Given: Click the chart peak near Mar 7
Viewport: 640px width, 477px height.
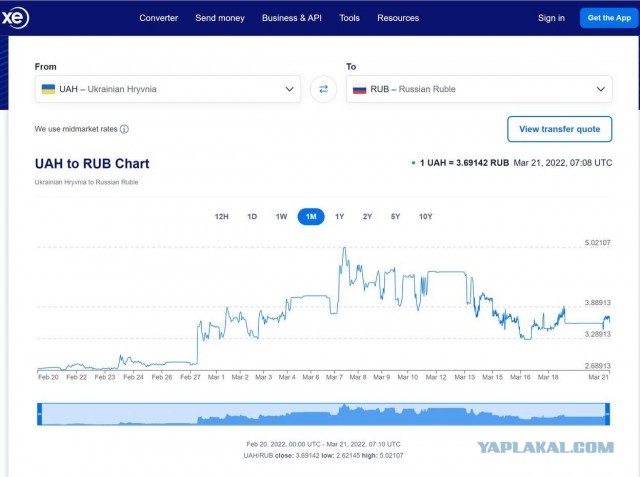Looking at the screenshot, I should click(x=344, y=248).
